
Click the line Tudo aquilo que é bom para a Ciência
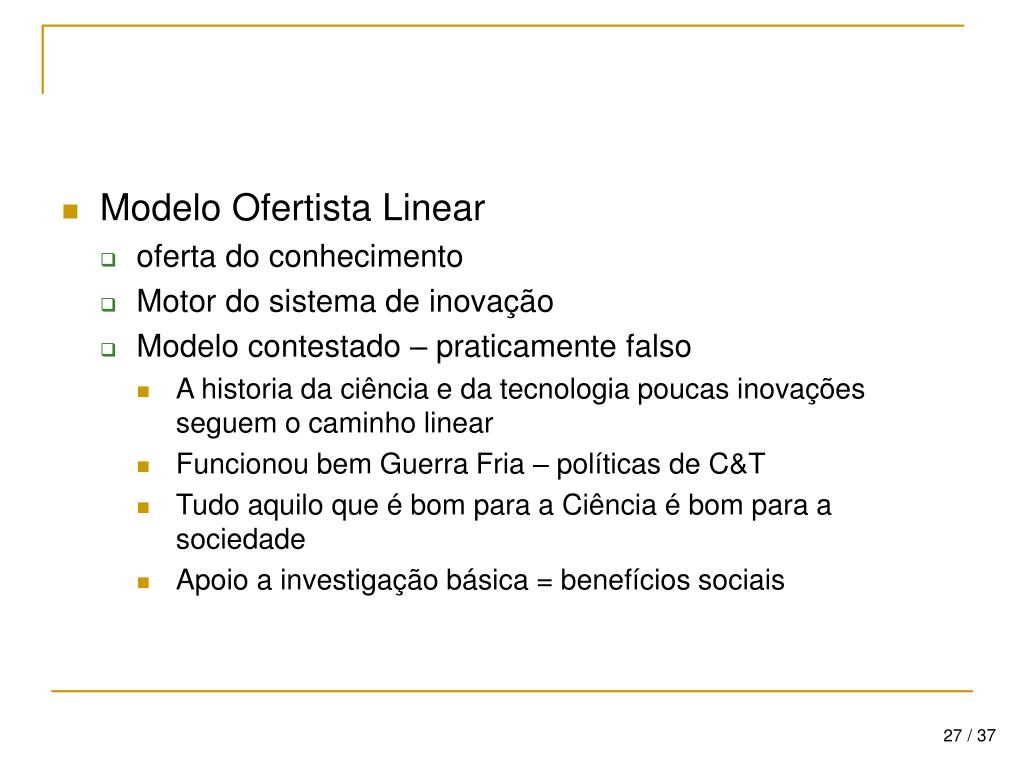(503, 505)
